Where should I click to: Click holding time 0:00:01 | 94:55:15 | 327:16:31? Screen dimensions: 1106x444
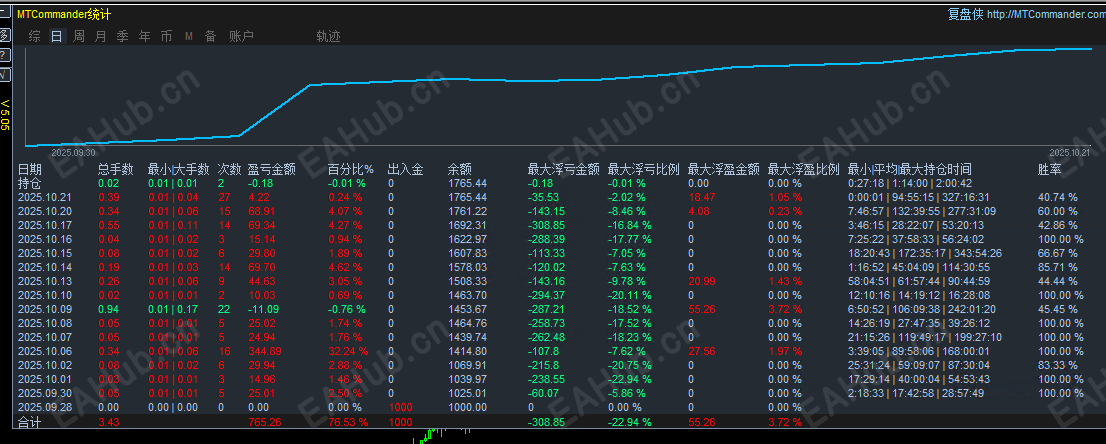click(x=918, y=197)
